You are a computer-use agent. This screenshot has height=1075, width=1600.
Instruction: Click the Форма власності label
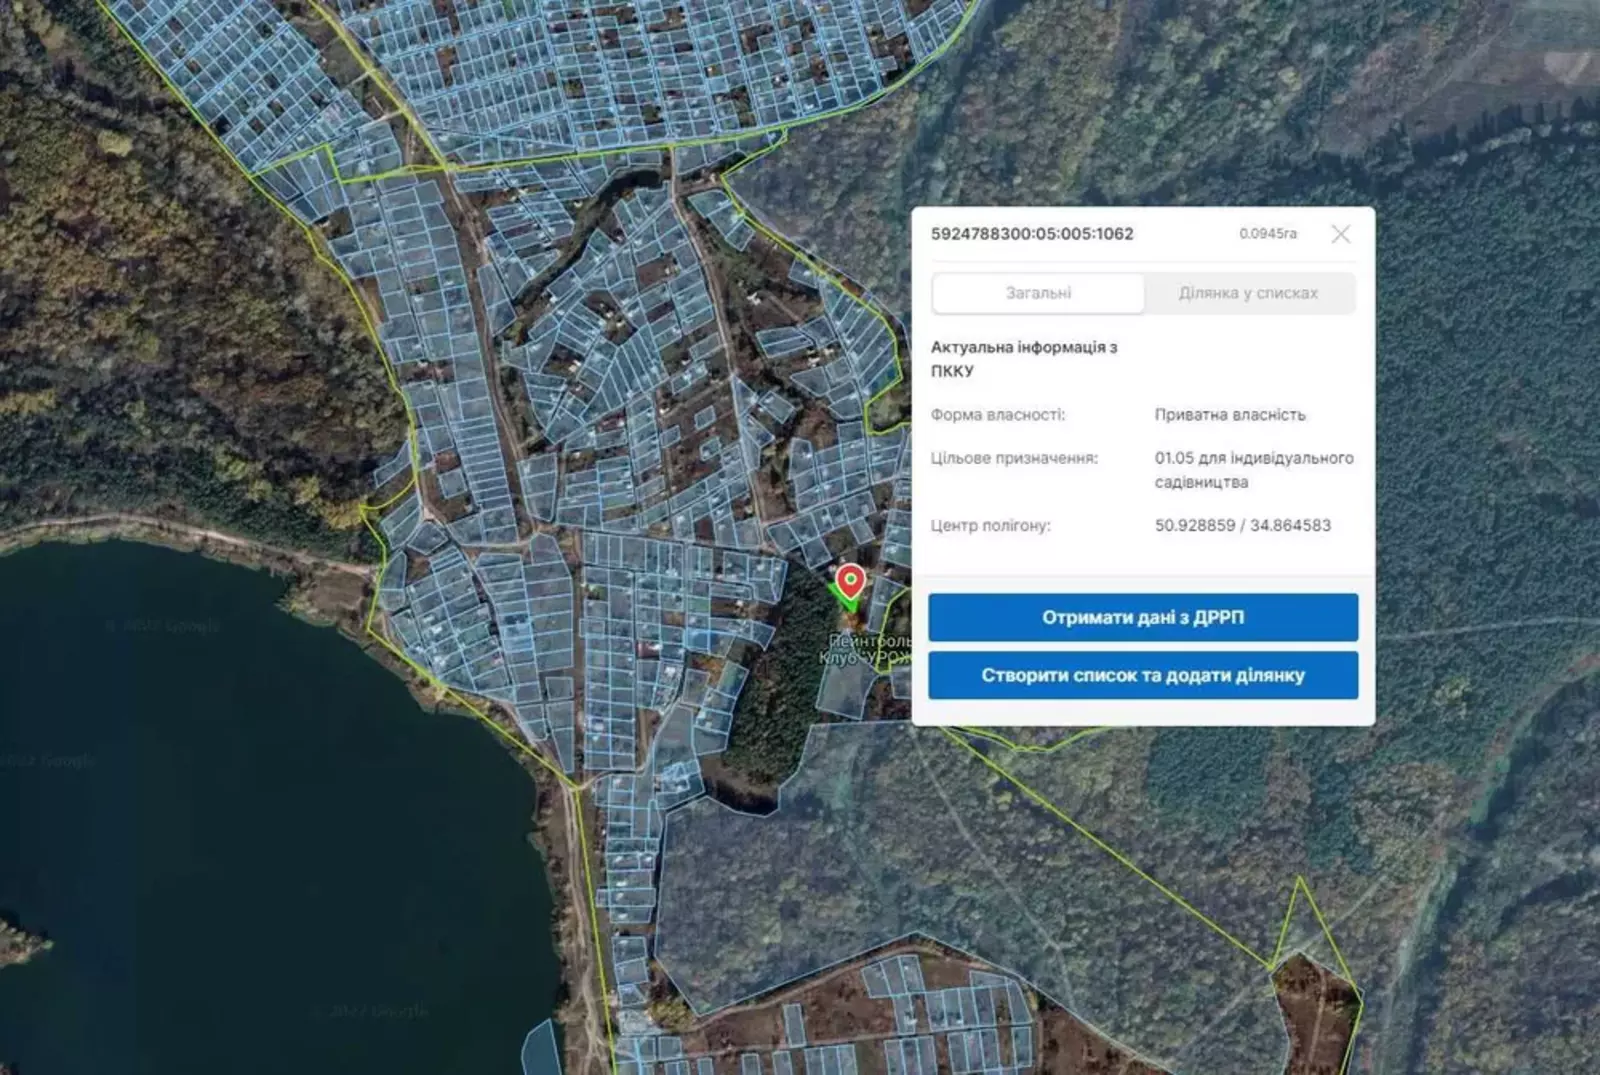(997, 414)
